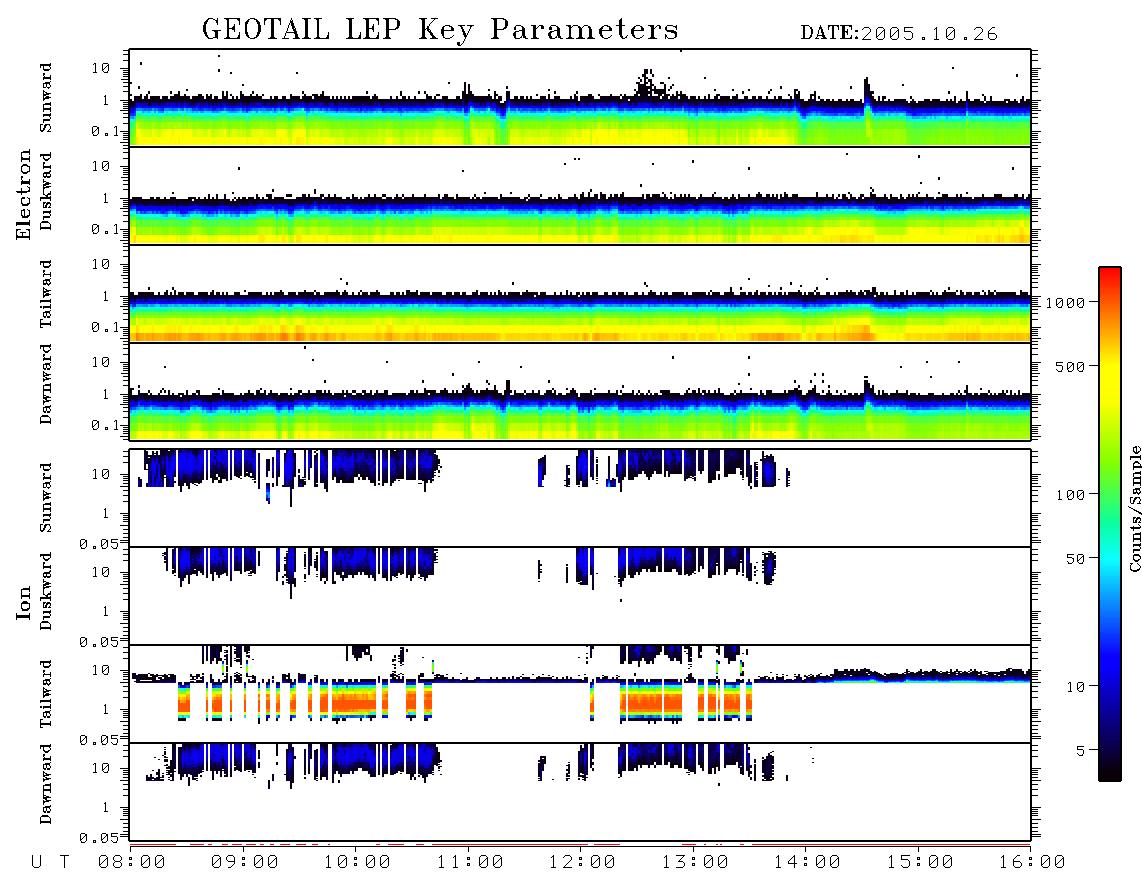1142x880 pixels.
Task: Click the Electron Sunward spectrogram panel
Action: (580, 98)
